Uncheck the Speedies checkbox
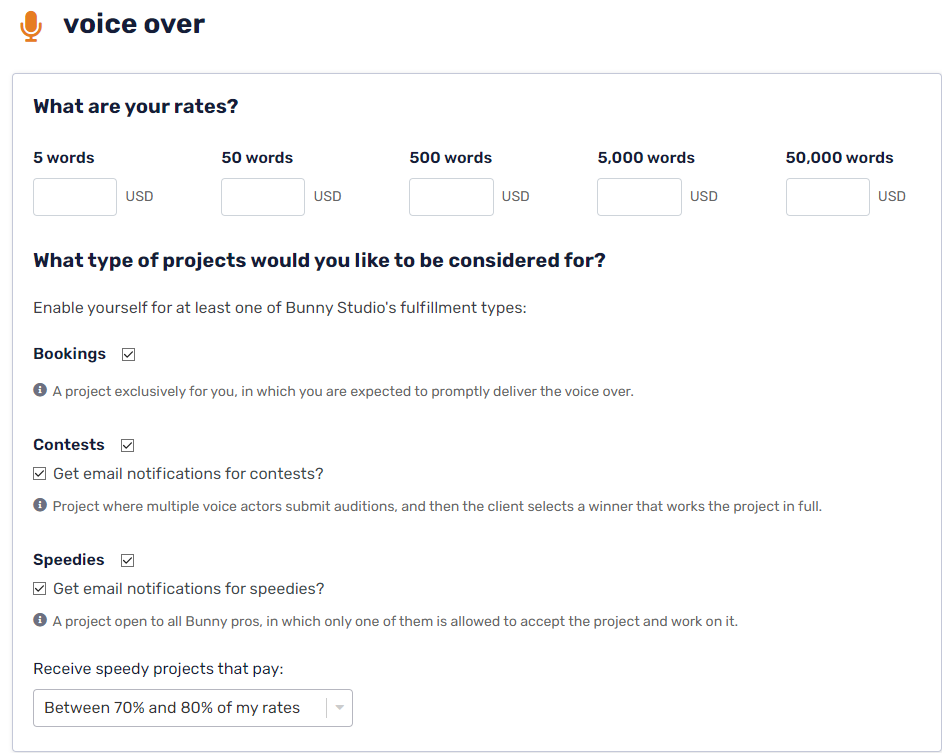The image size is (942, 753). tap(127, 561)
